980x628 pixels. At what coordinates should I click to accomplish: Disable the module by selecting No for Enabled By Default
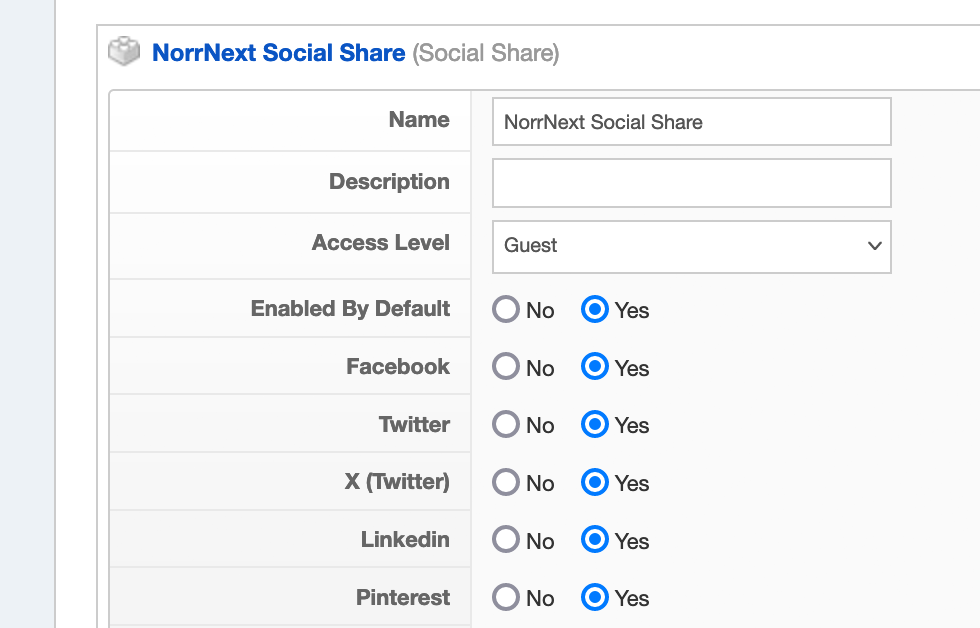(x=505, y=310)
